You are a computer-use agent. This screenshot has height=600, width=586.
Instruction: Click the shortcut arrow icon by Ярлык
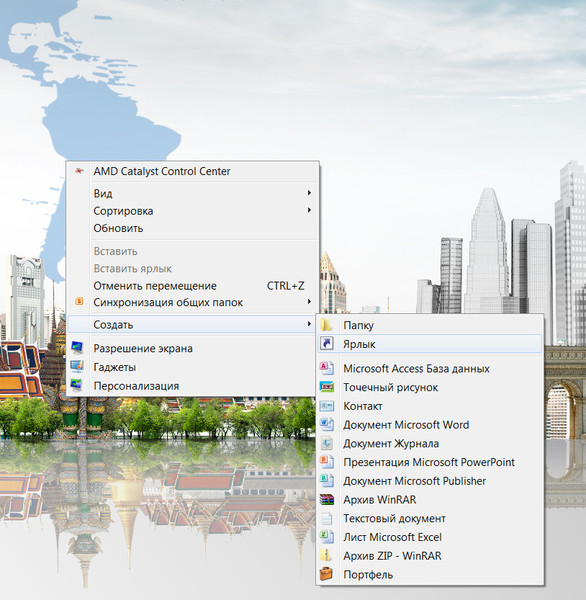[326, 343]
